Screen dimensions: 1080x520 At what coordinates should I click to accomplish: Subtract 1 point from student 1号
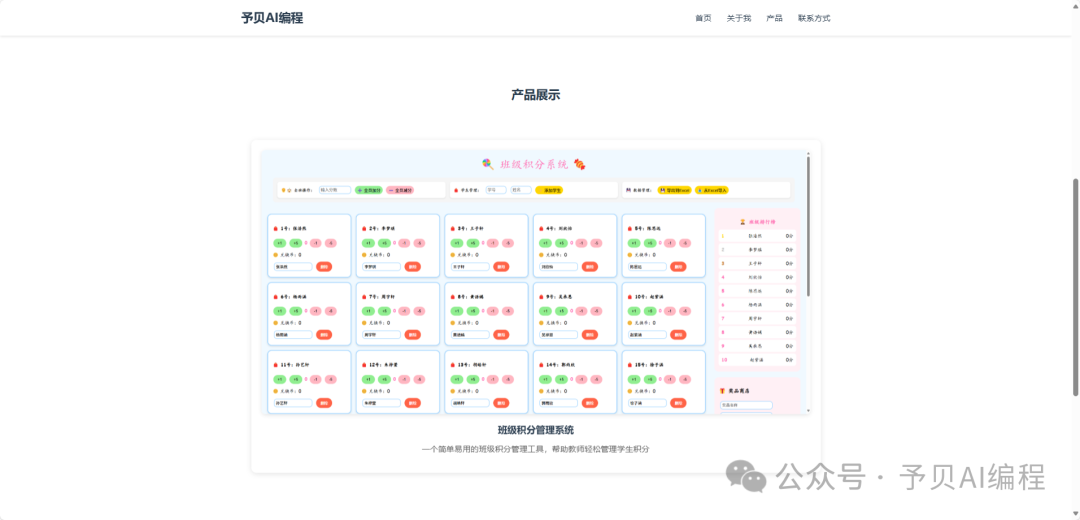(x=315, y=243)
